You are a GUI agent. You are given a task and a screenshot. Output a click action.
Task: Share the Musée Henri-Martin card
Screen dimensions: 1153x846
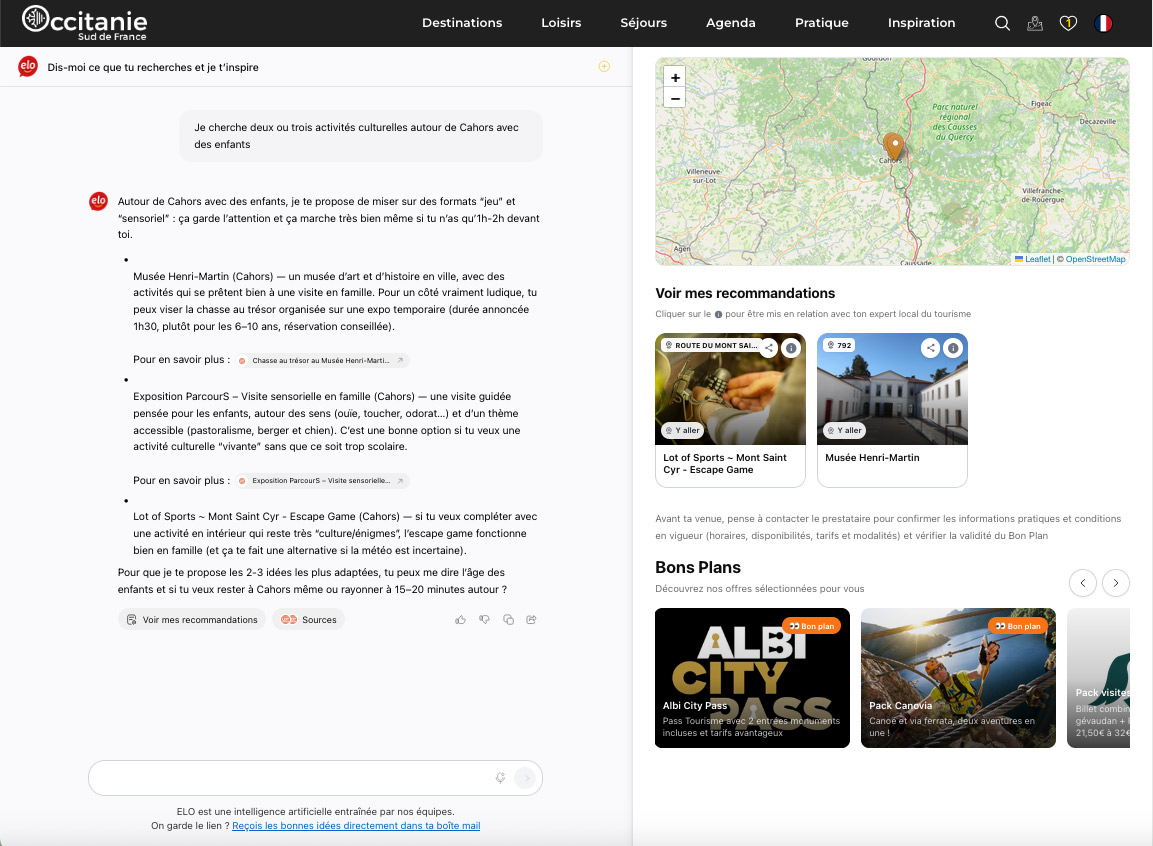pyautogui.click(x=930, y=348)
